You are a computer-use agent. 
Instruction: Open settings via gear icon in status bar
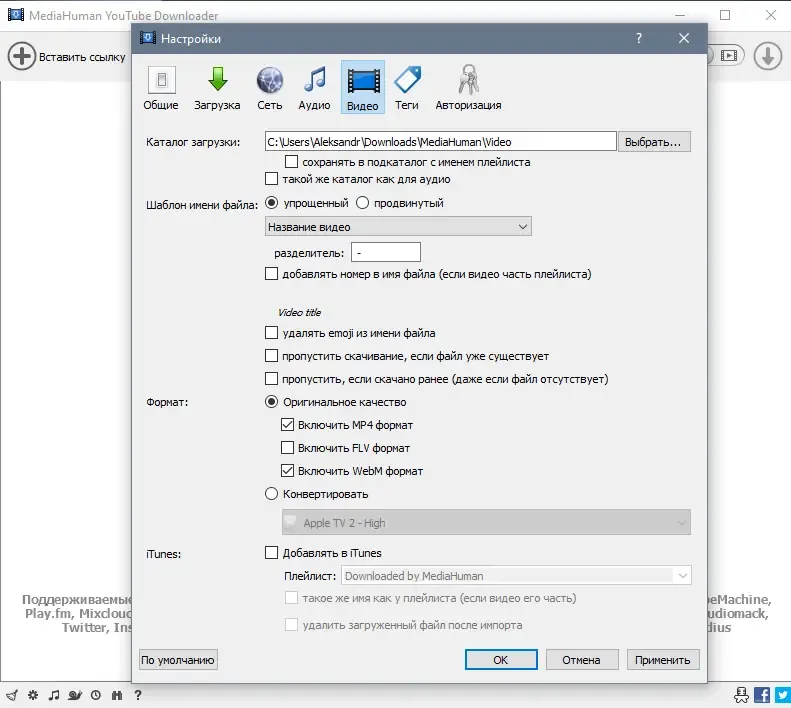[x=33, y=695]
